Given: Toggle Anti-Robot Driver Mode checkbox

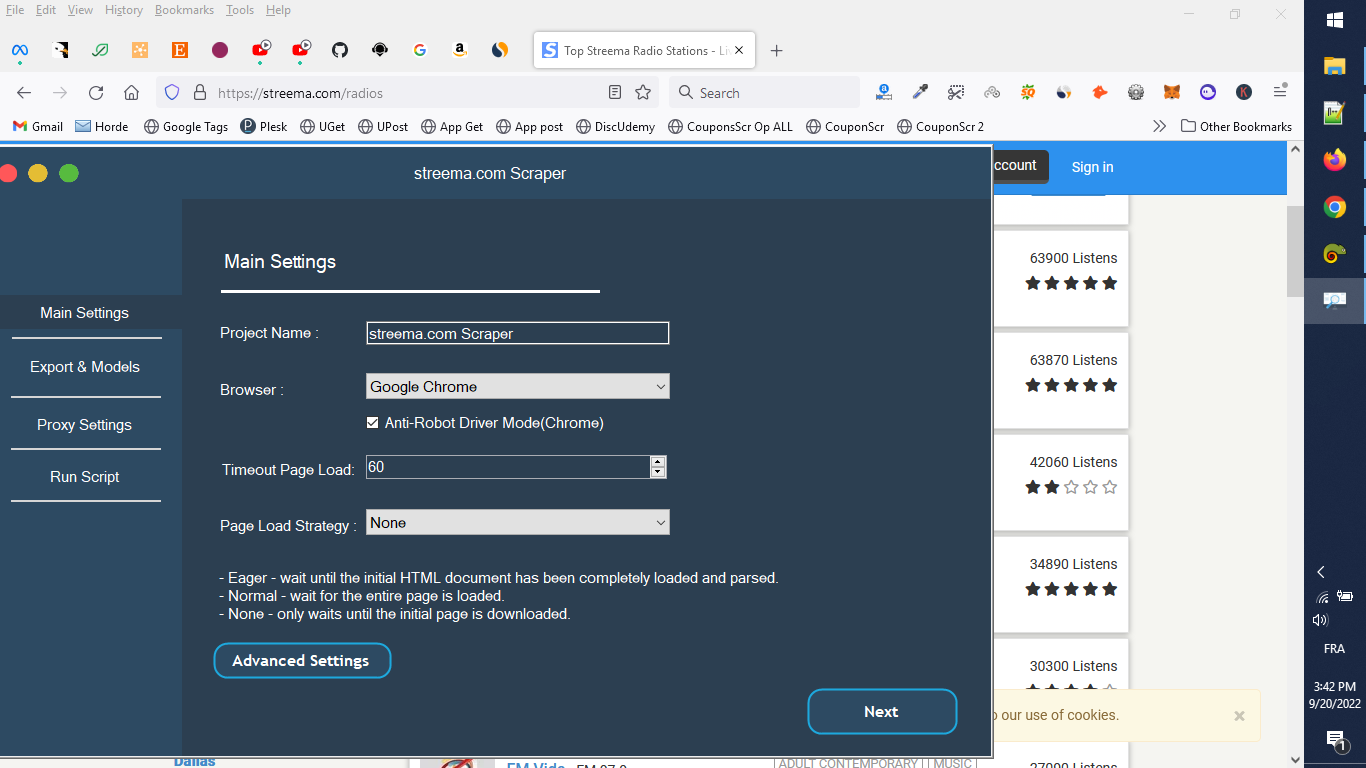Looking at the screenshot, I should click(373, 423).
